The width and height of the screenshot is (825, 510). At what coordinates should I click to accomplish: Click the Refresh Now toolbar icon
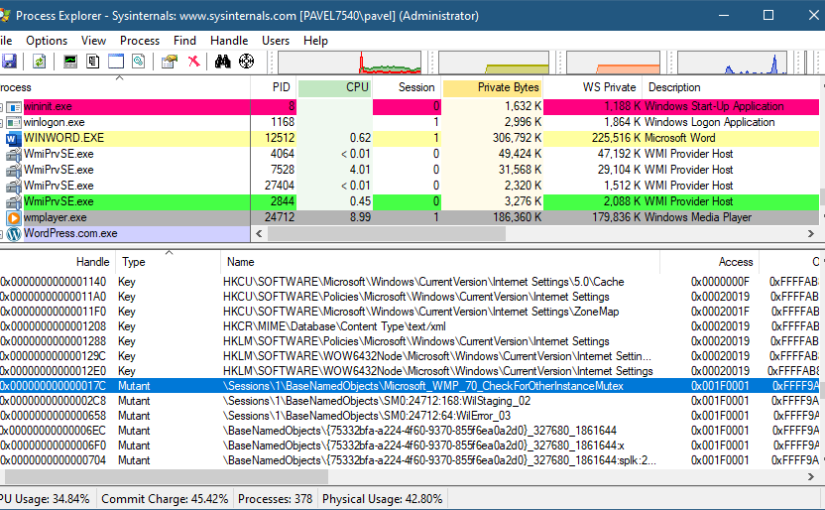[39, 62]
